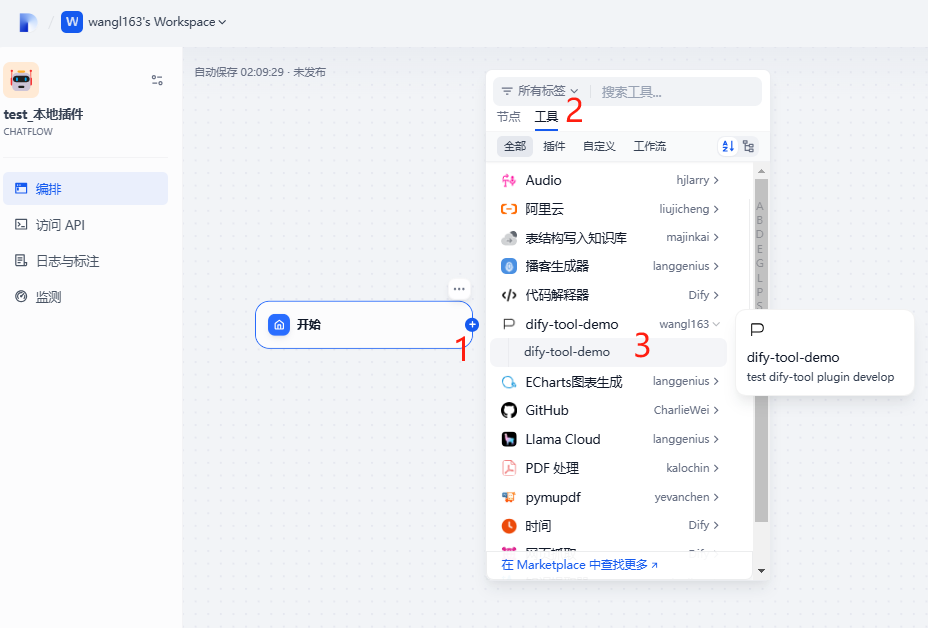The height and width of the screenshot is (628, 928).
Task: Click the 日志与标注 document icon
Action: pos(21,261)
